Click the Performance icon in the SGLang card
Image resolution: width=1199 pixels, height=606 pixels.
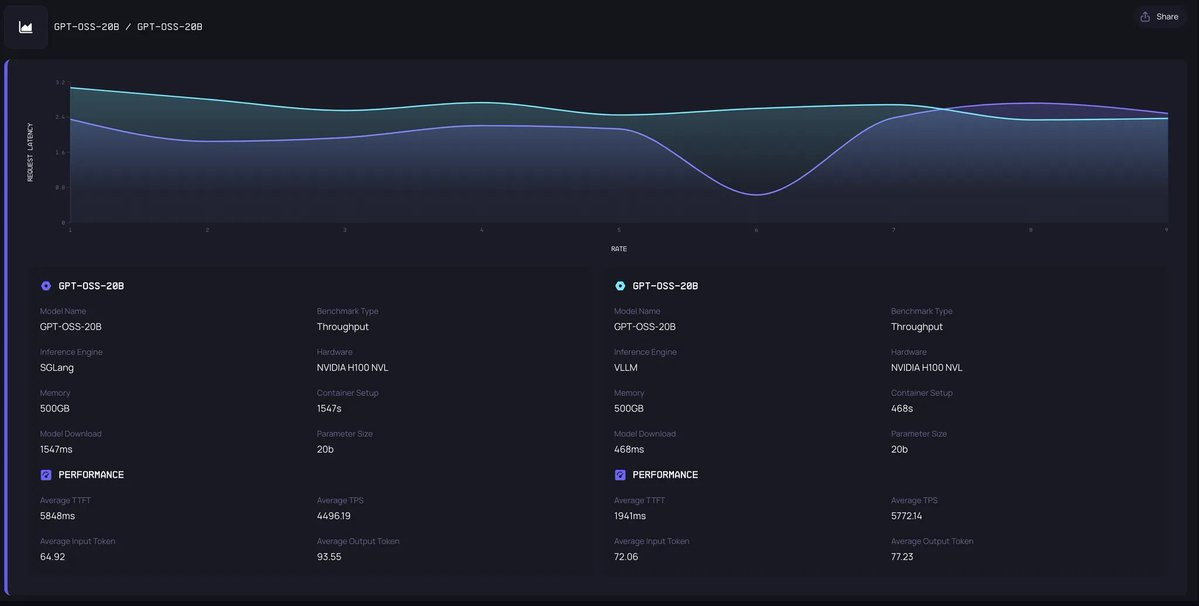[x=46, y=475]
